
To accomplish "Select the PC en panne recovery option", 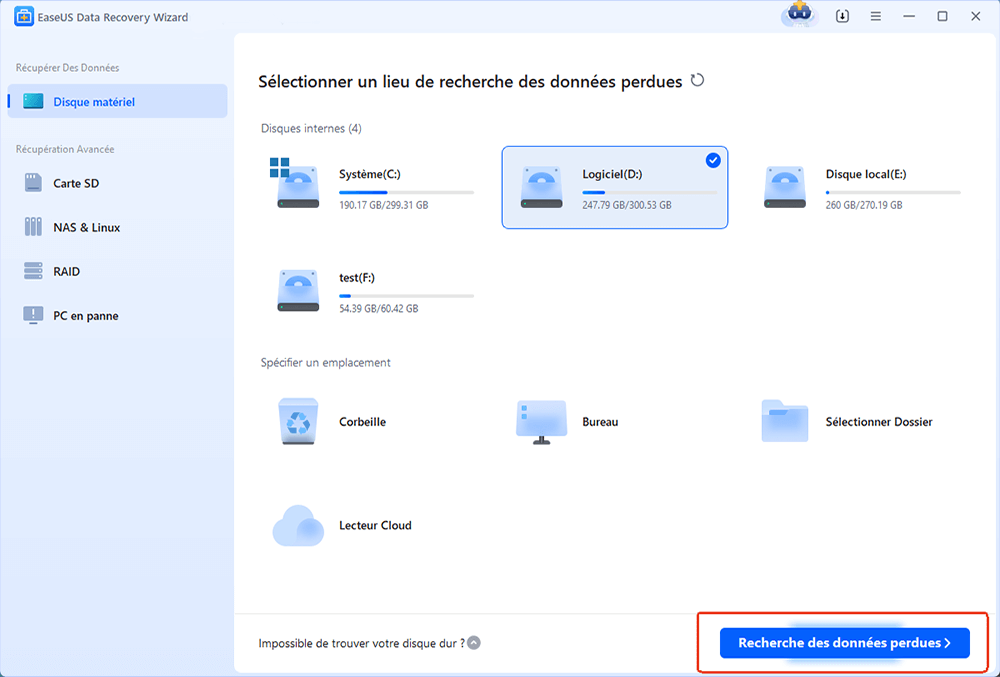I will pos(62,314).
